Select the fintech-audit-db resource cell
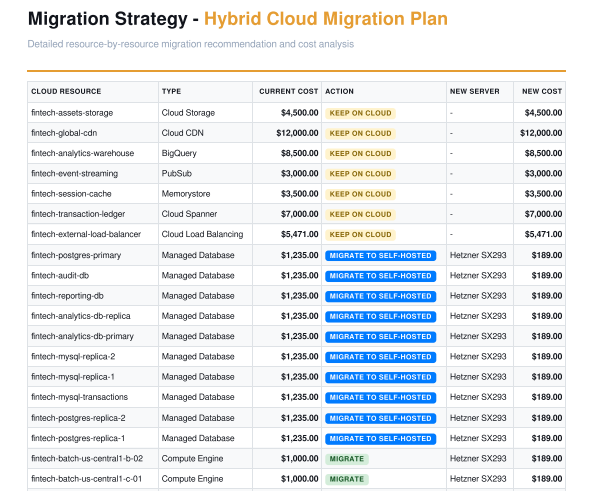The image size is (592, 491). click(x=93, y=276)
